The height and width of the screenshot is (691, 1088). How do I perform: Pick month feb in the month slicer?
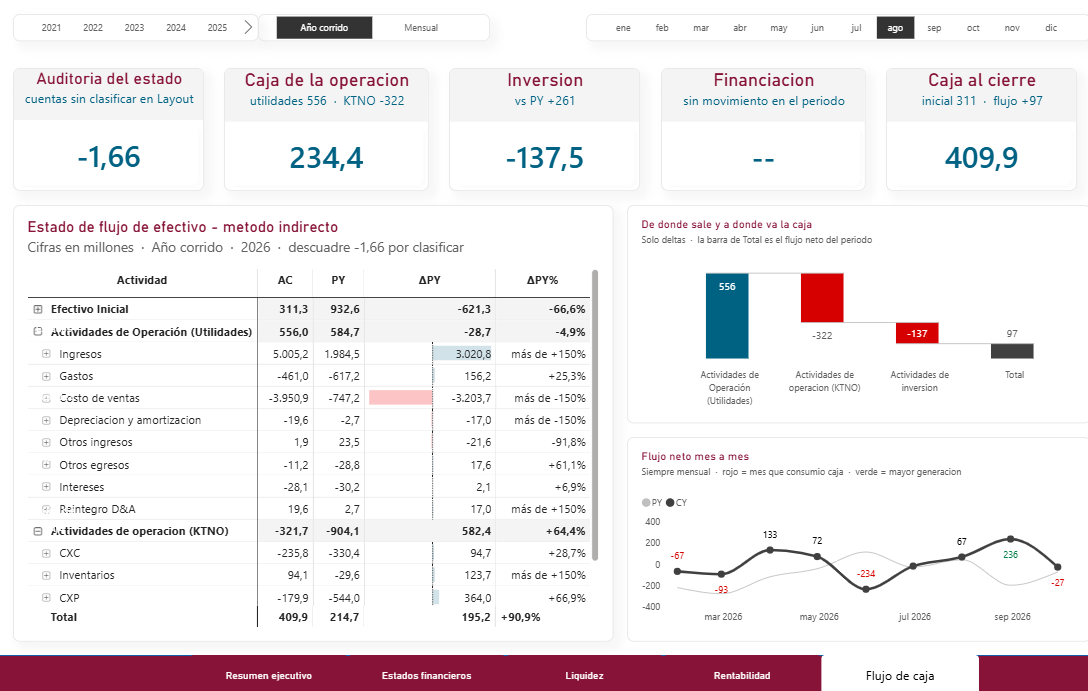[662, 28]
